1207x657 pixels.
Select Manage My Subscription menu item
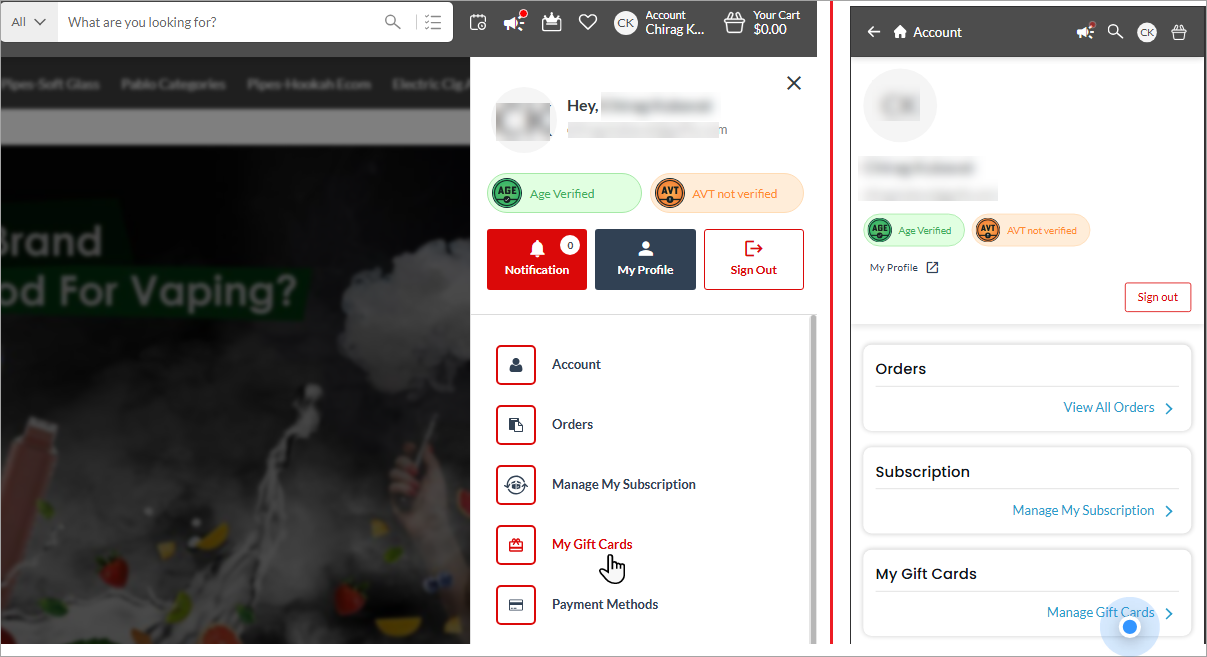[x=624, y=484]
